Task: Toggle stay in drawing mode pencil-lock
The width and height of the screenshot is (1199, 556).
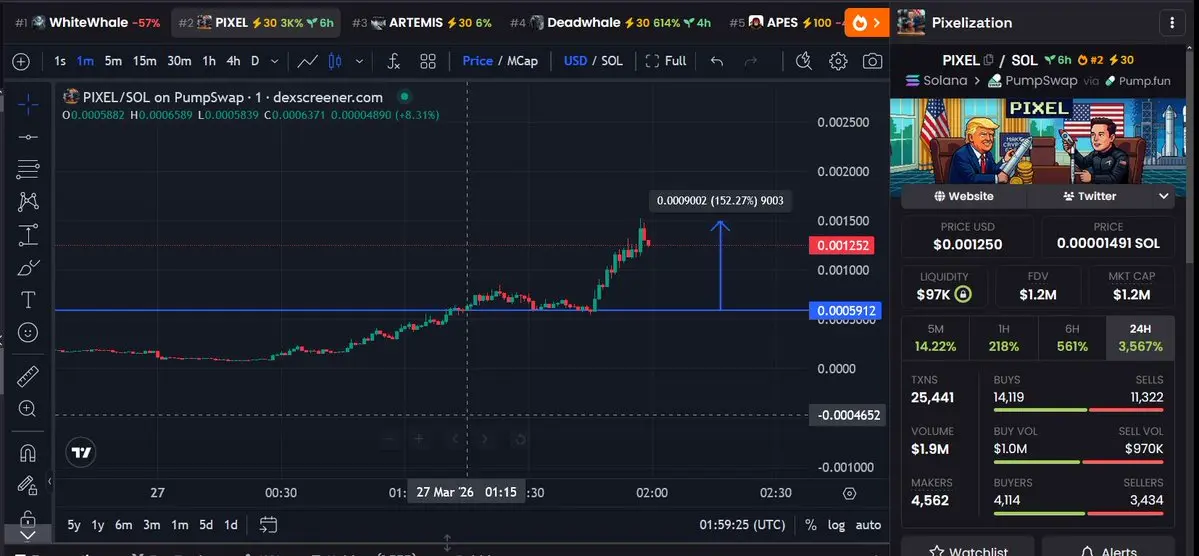Action: pos(28,486)
